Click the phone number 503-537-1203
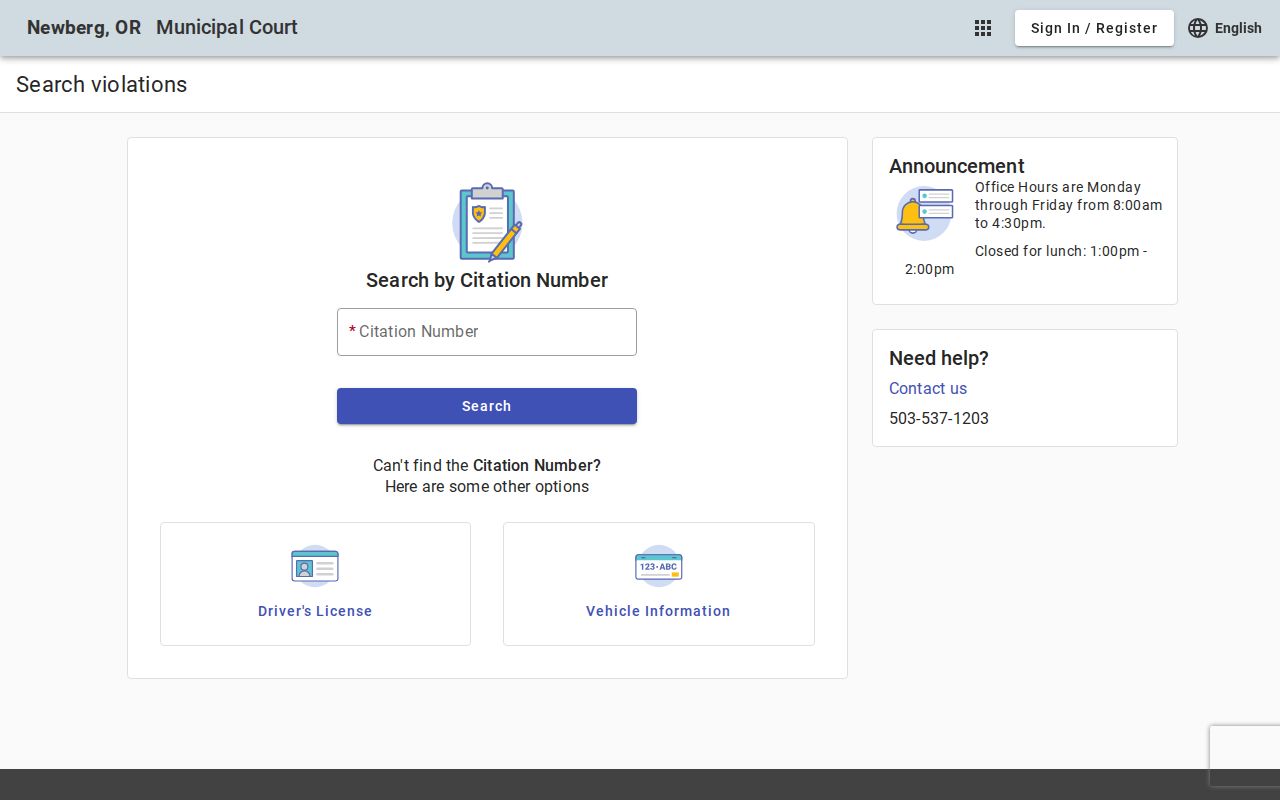This screenshot has width=1280, height=800. click(x=939, y=418)
